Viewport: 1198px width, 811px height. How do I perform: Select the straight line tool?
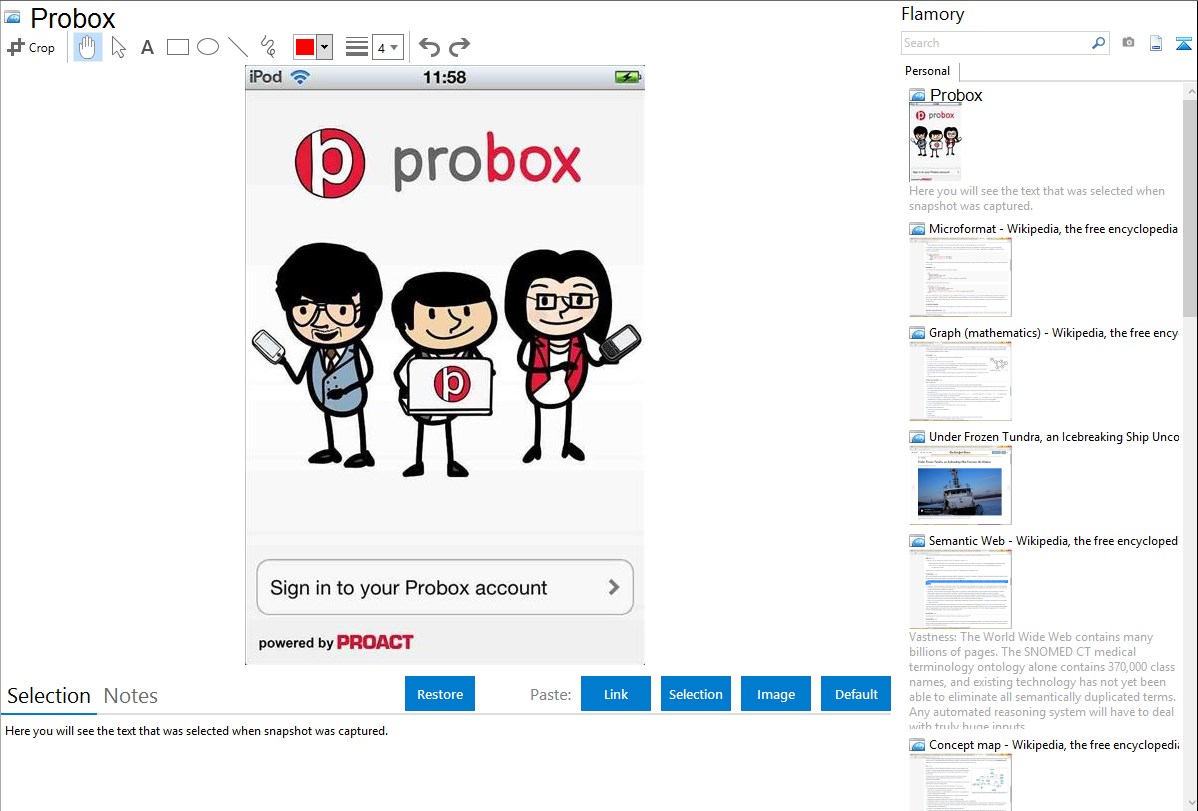click(238, 47)
